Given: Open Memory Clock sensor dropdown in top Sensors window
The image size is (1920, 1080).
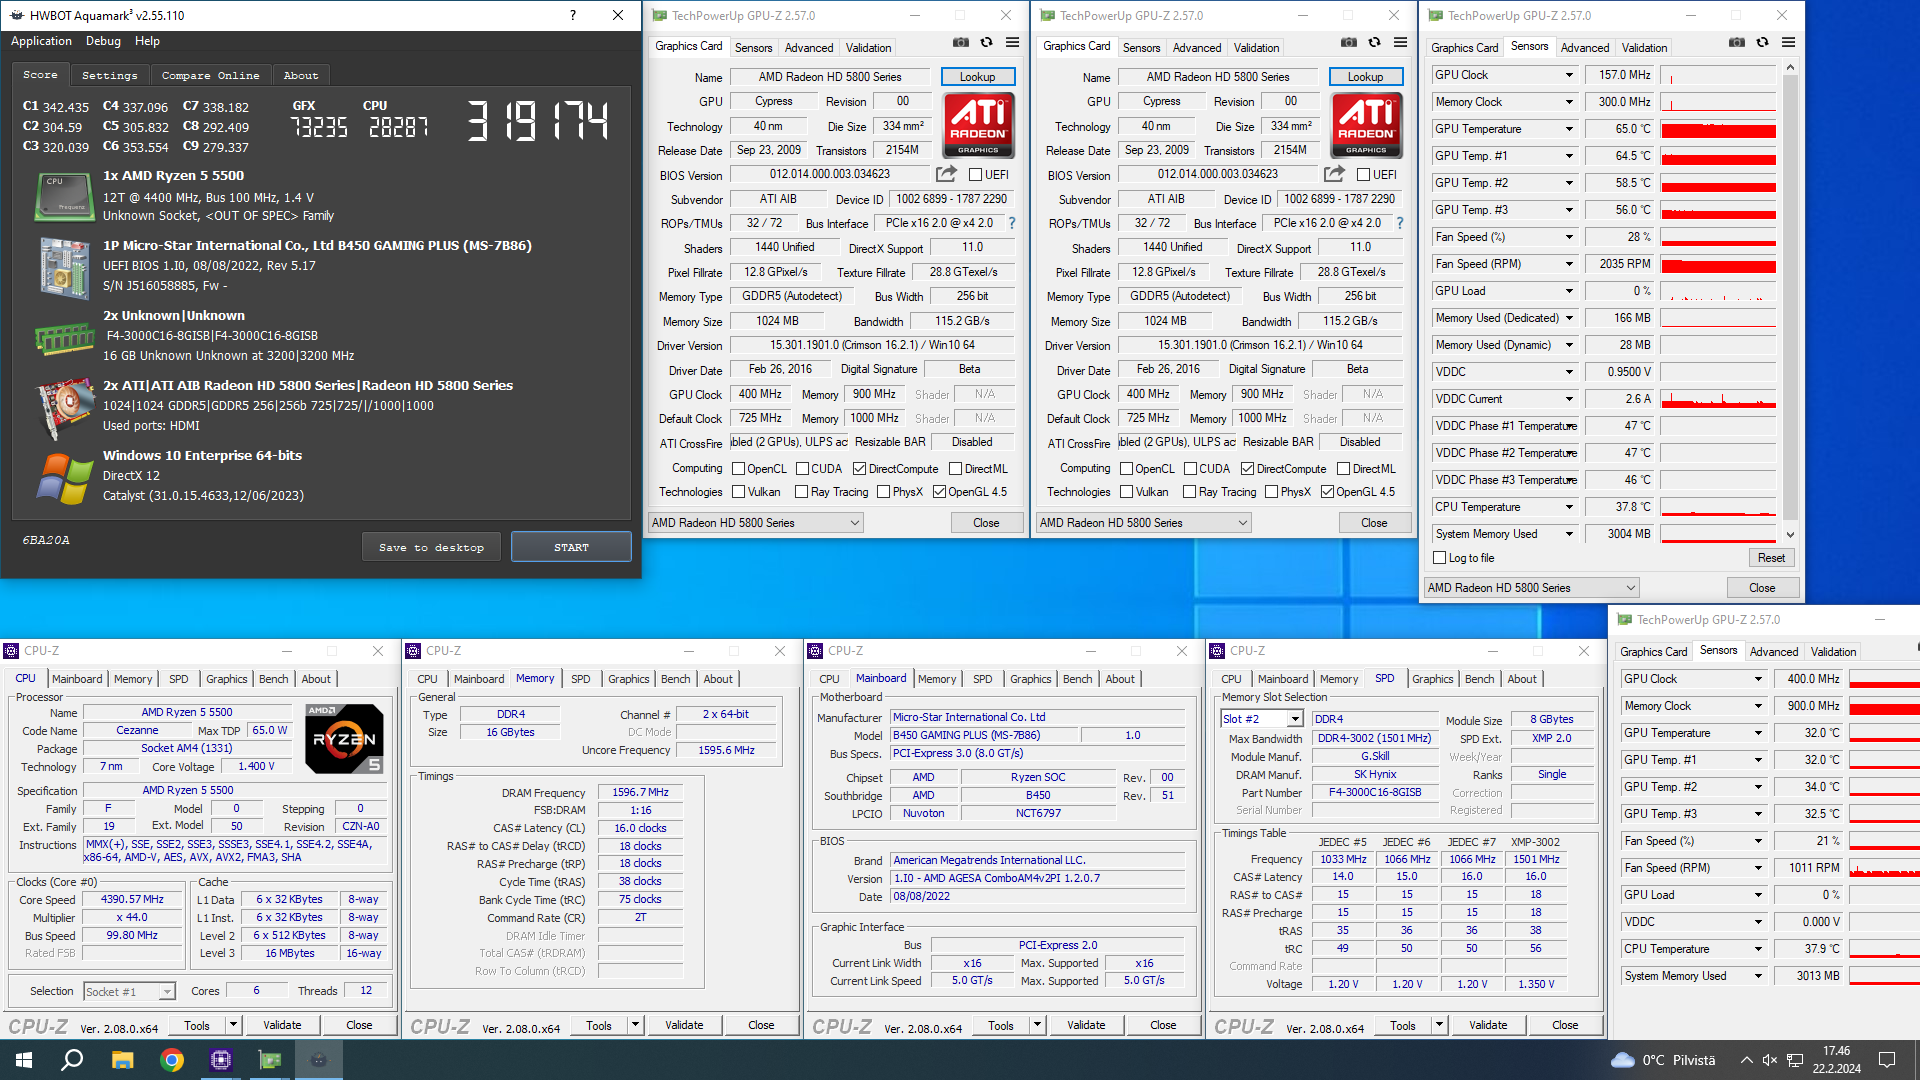Looking at the screenshot, I should point(1569,102).
